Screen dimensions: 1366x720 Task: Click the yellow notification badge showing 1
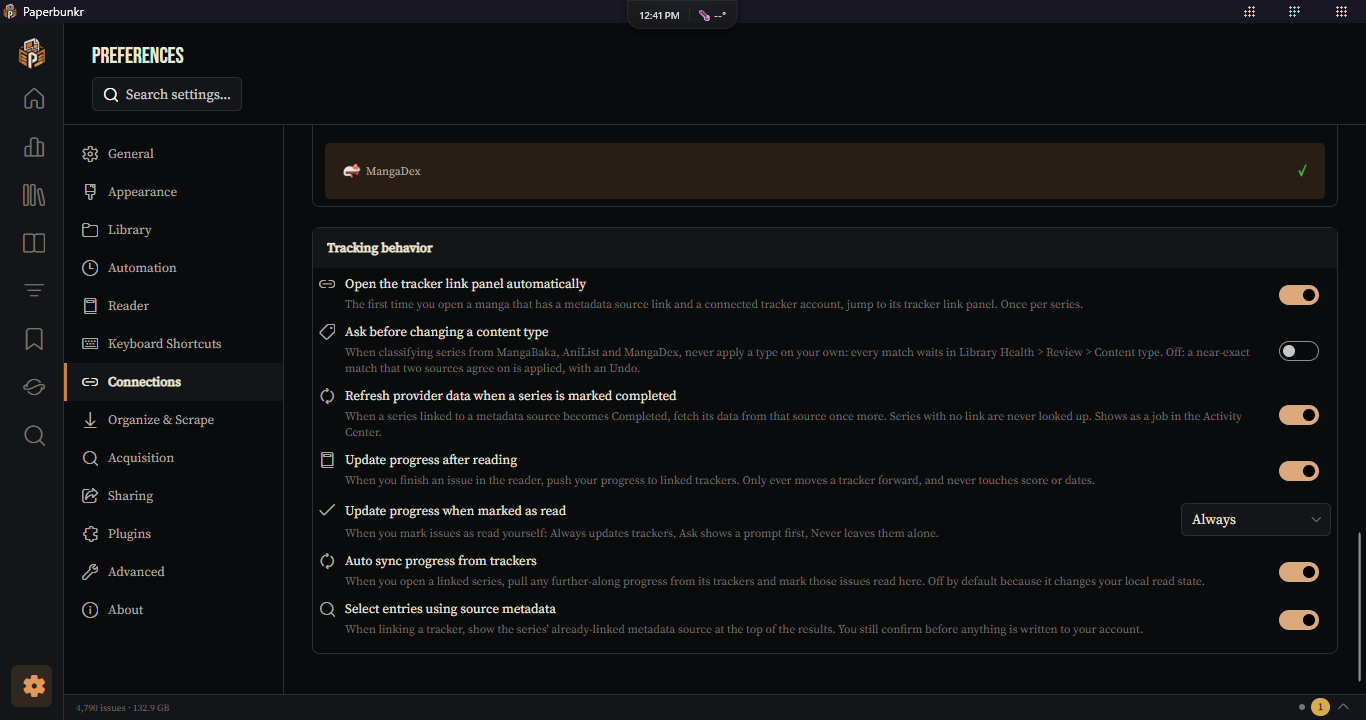pyautogui.click(x=1320, y=707)
